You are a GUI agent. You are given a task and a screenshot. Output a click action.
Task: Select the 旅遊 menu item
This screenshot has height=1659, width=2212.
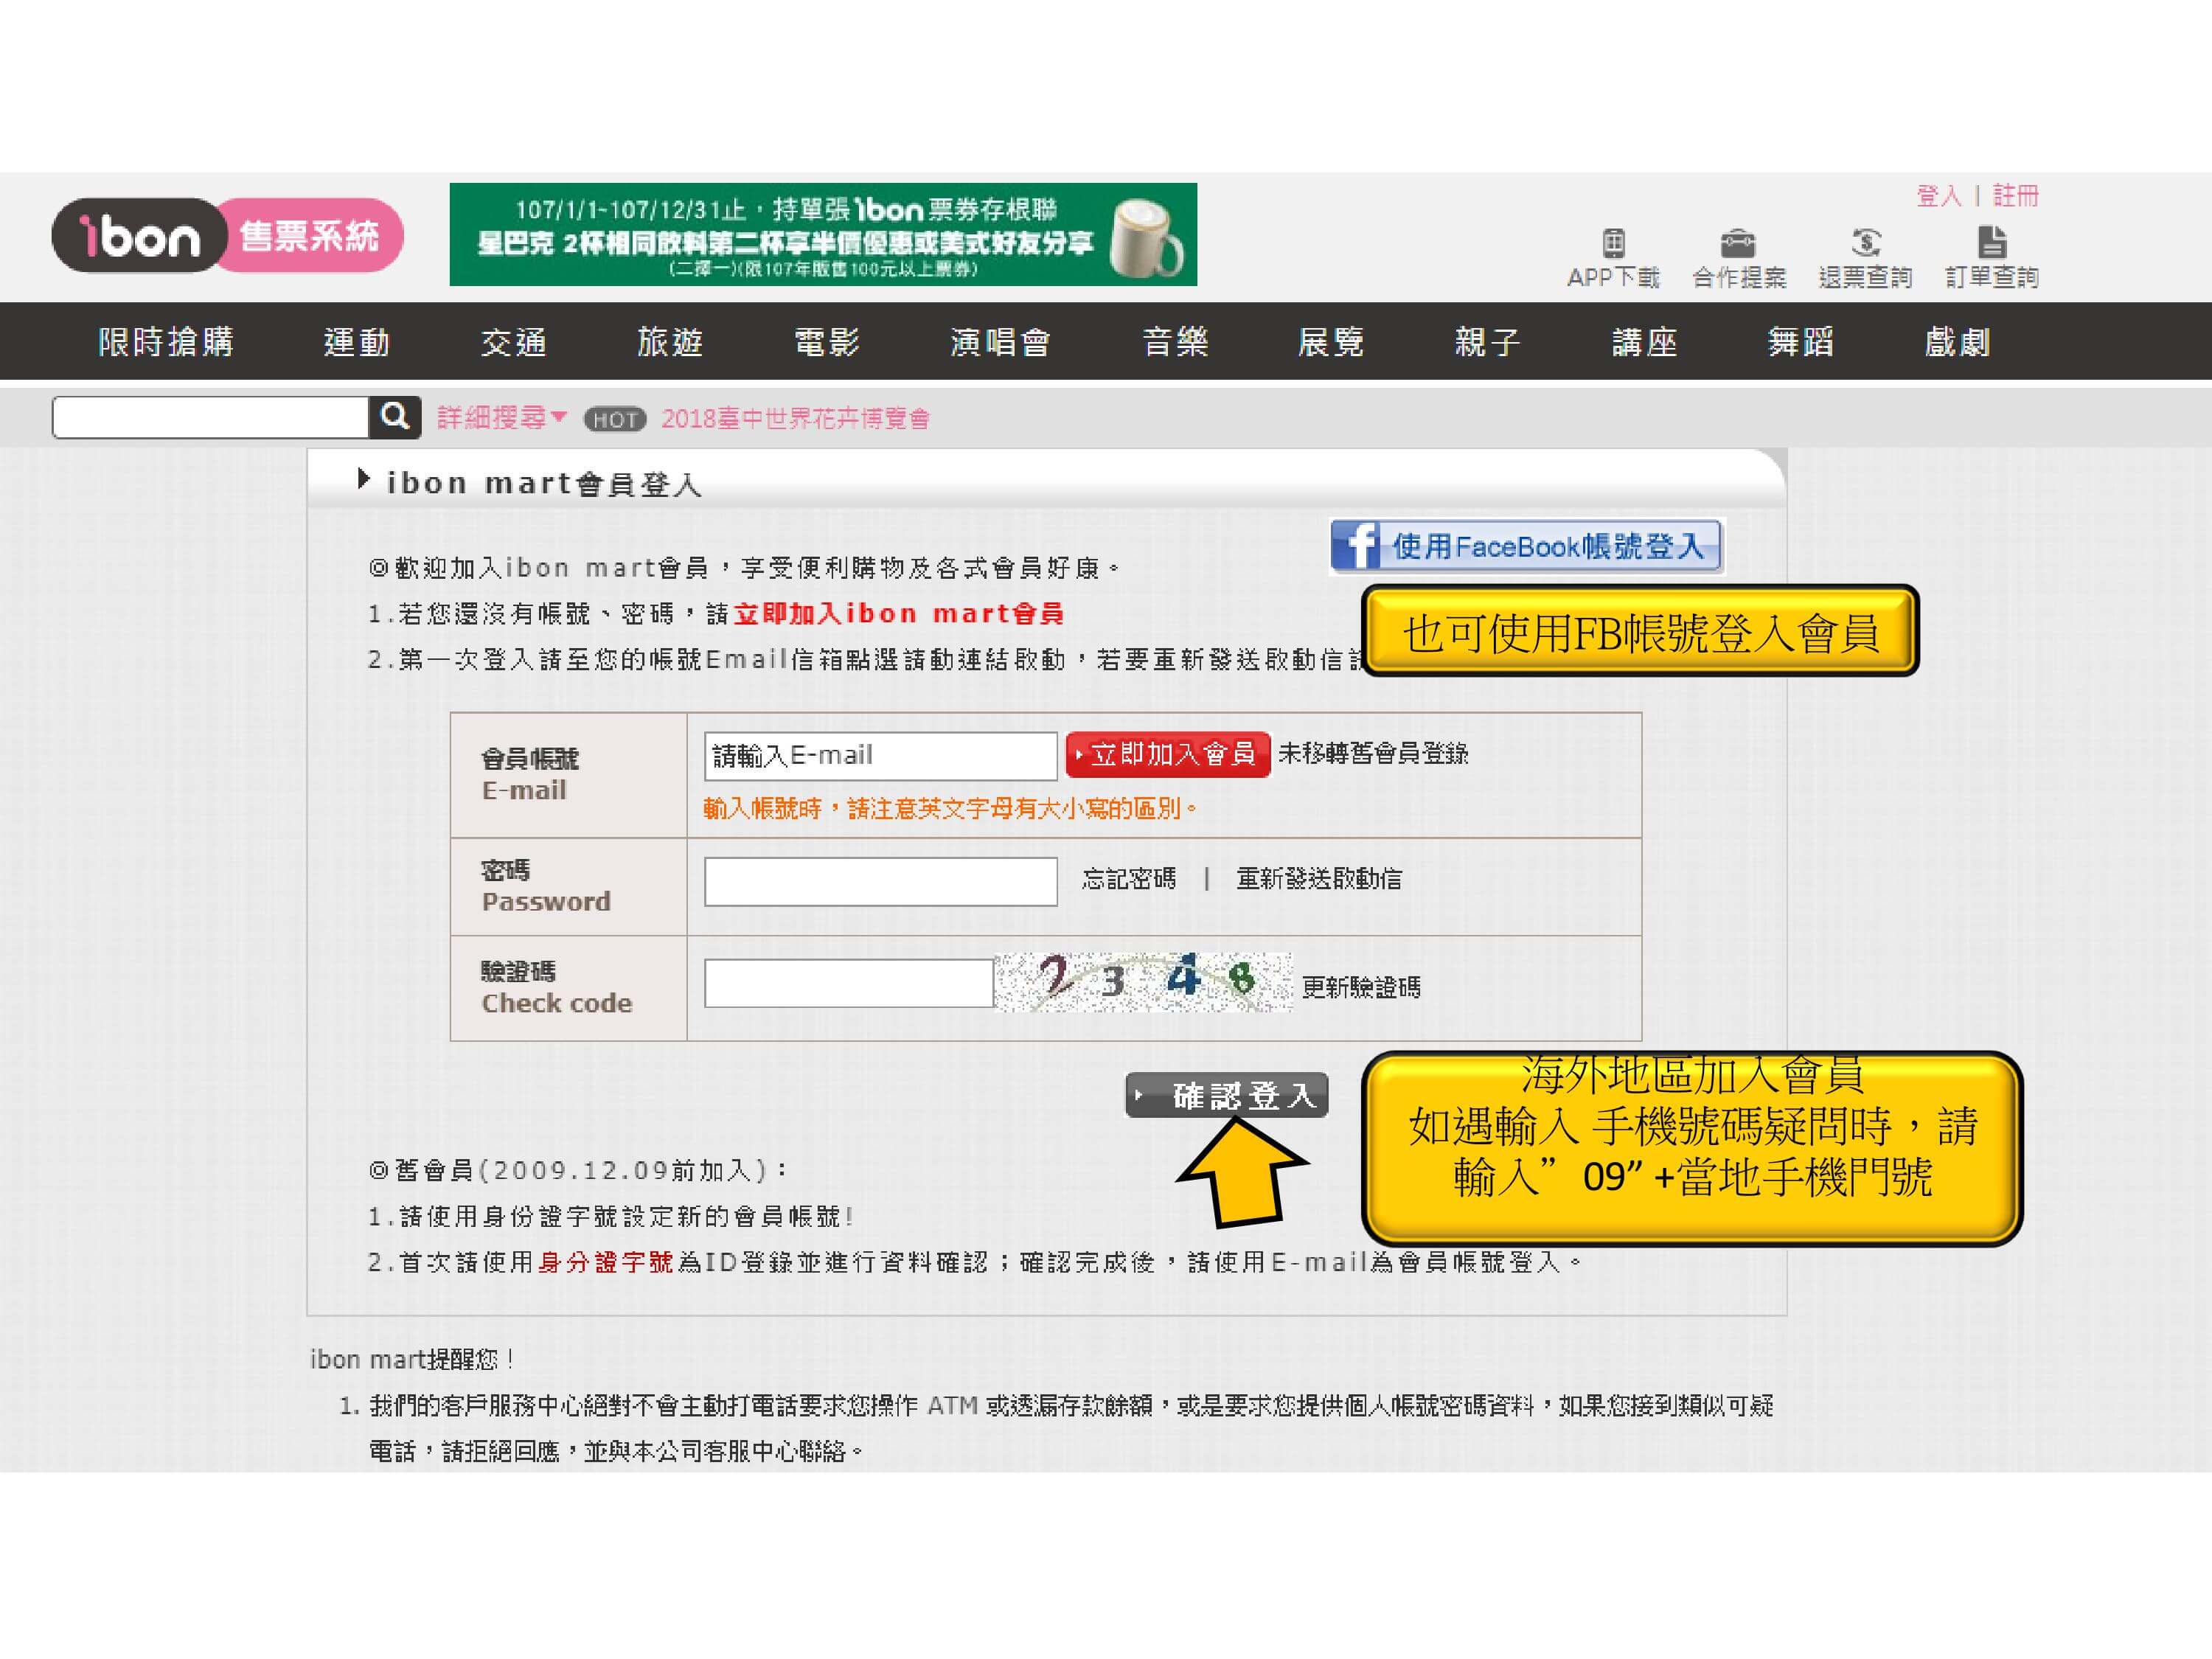pos(670,342)
